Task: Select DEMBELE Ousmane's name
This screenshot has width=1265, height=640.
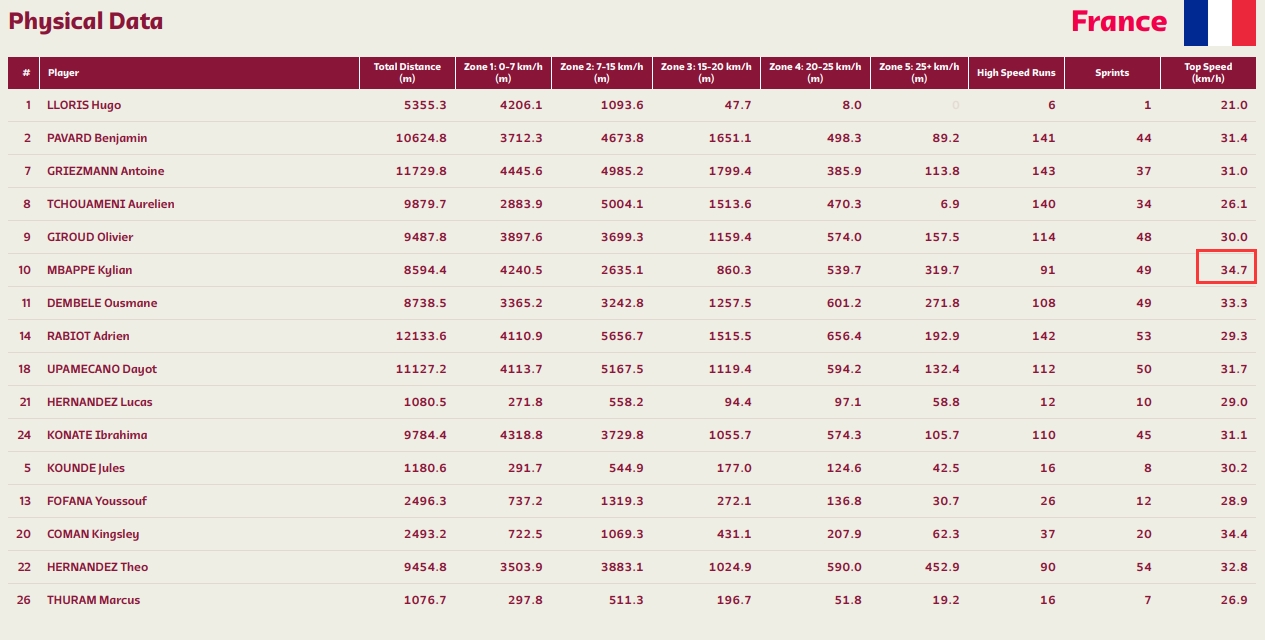Action: point(102,303)
